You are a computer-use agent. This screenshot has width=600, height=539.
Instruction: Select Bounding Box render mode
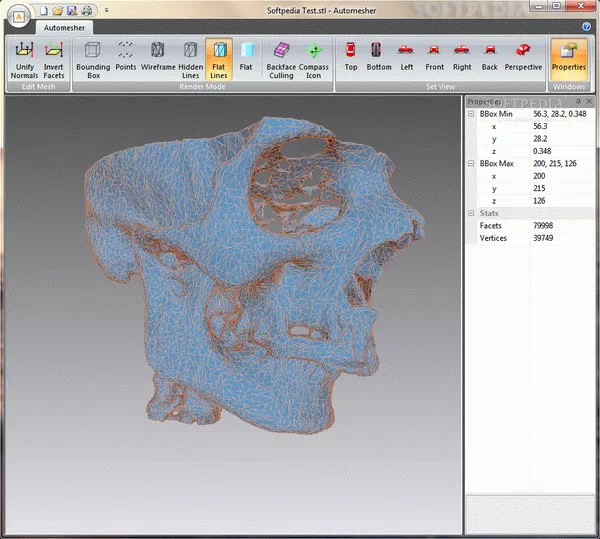pyautogui.click(x=93, y=58)
